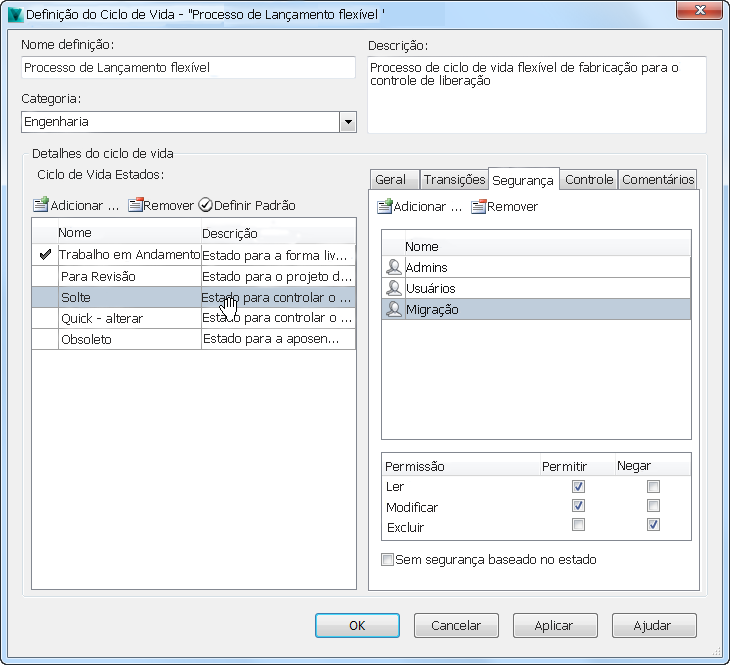The image size is (730, 665).
Task: Select the Solte state row
Action: coord(194,297)
